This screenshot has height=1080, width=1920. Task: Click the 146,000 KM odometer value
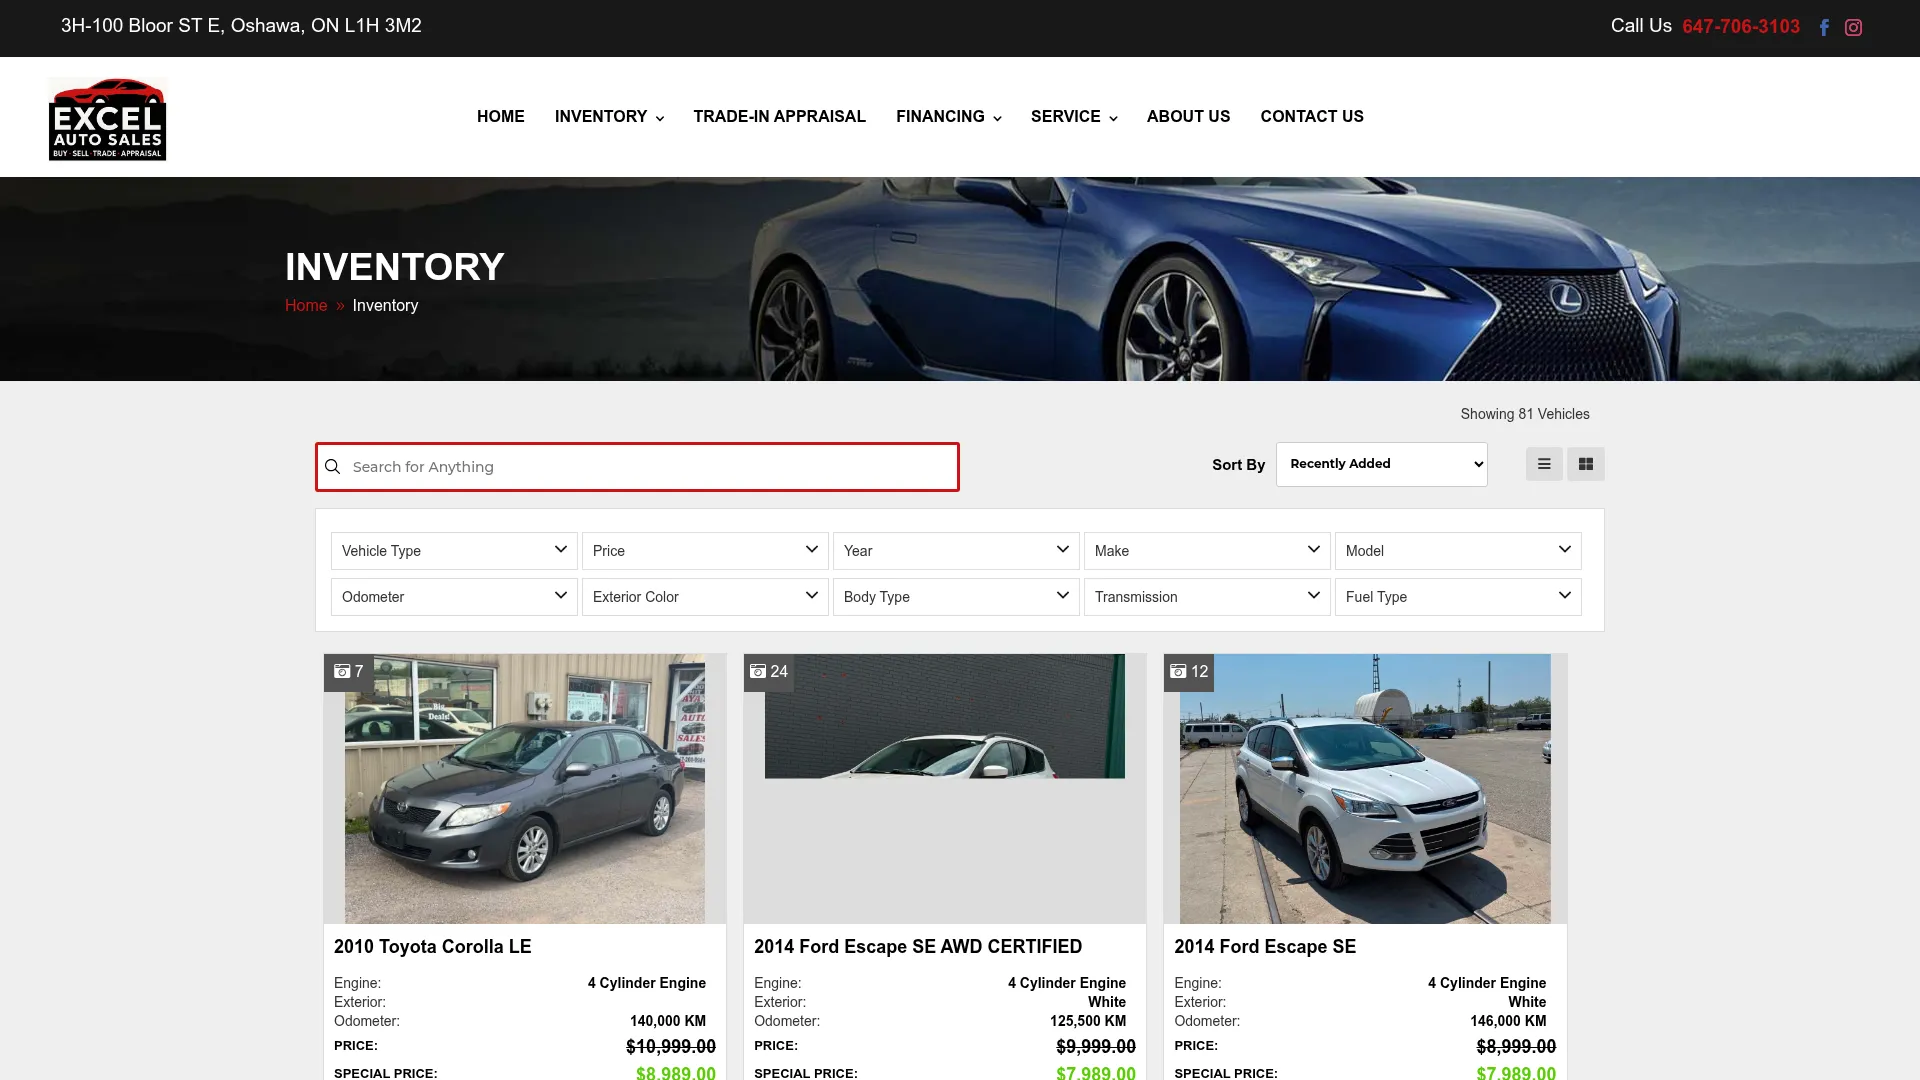[1508, 1021]
